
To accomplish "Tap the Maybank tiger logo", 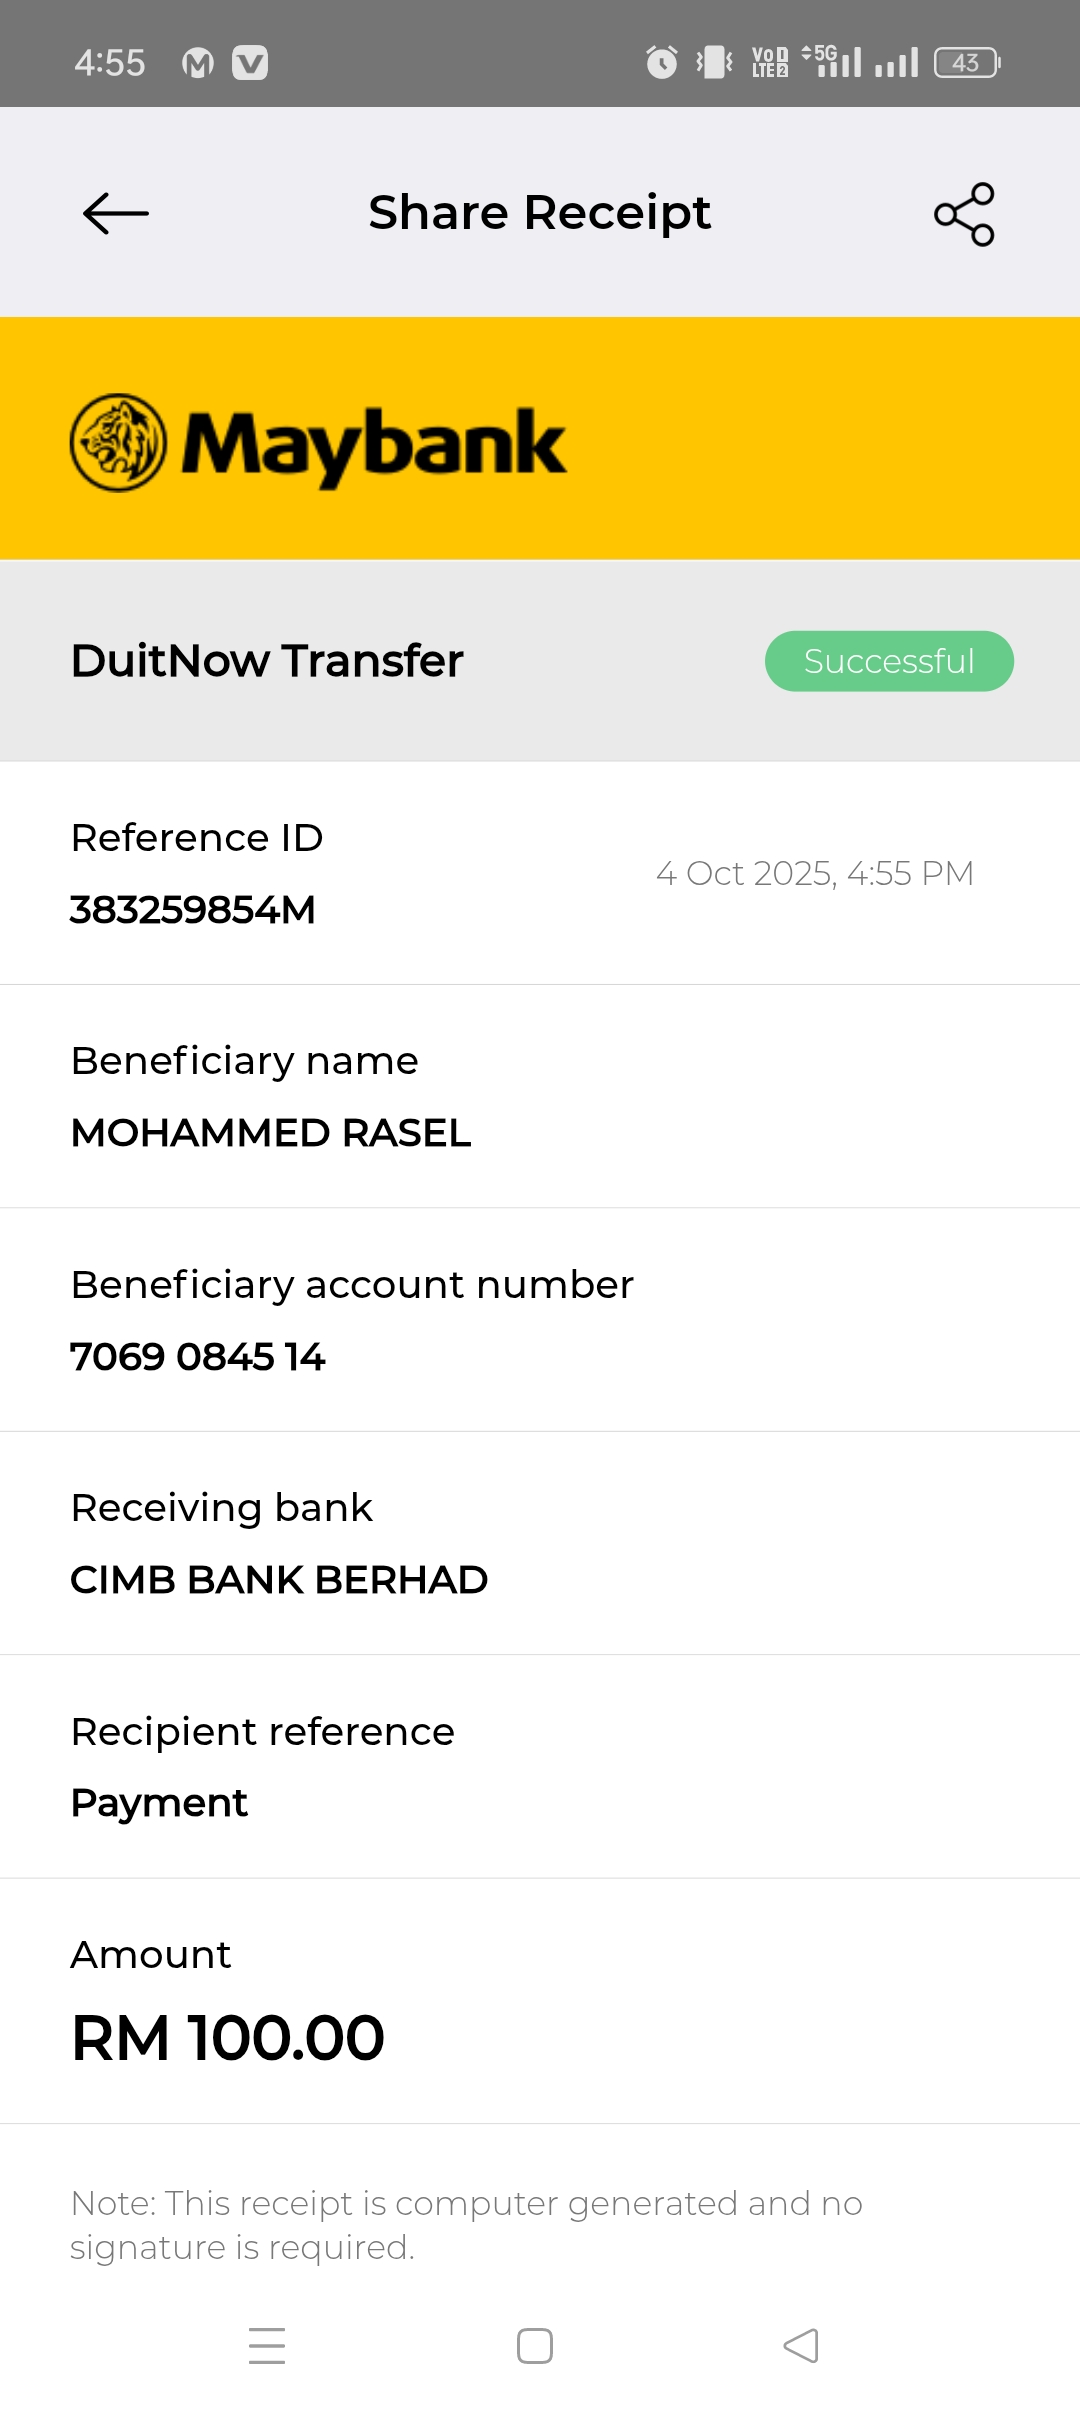I will [x=118, y=443].
